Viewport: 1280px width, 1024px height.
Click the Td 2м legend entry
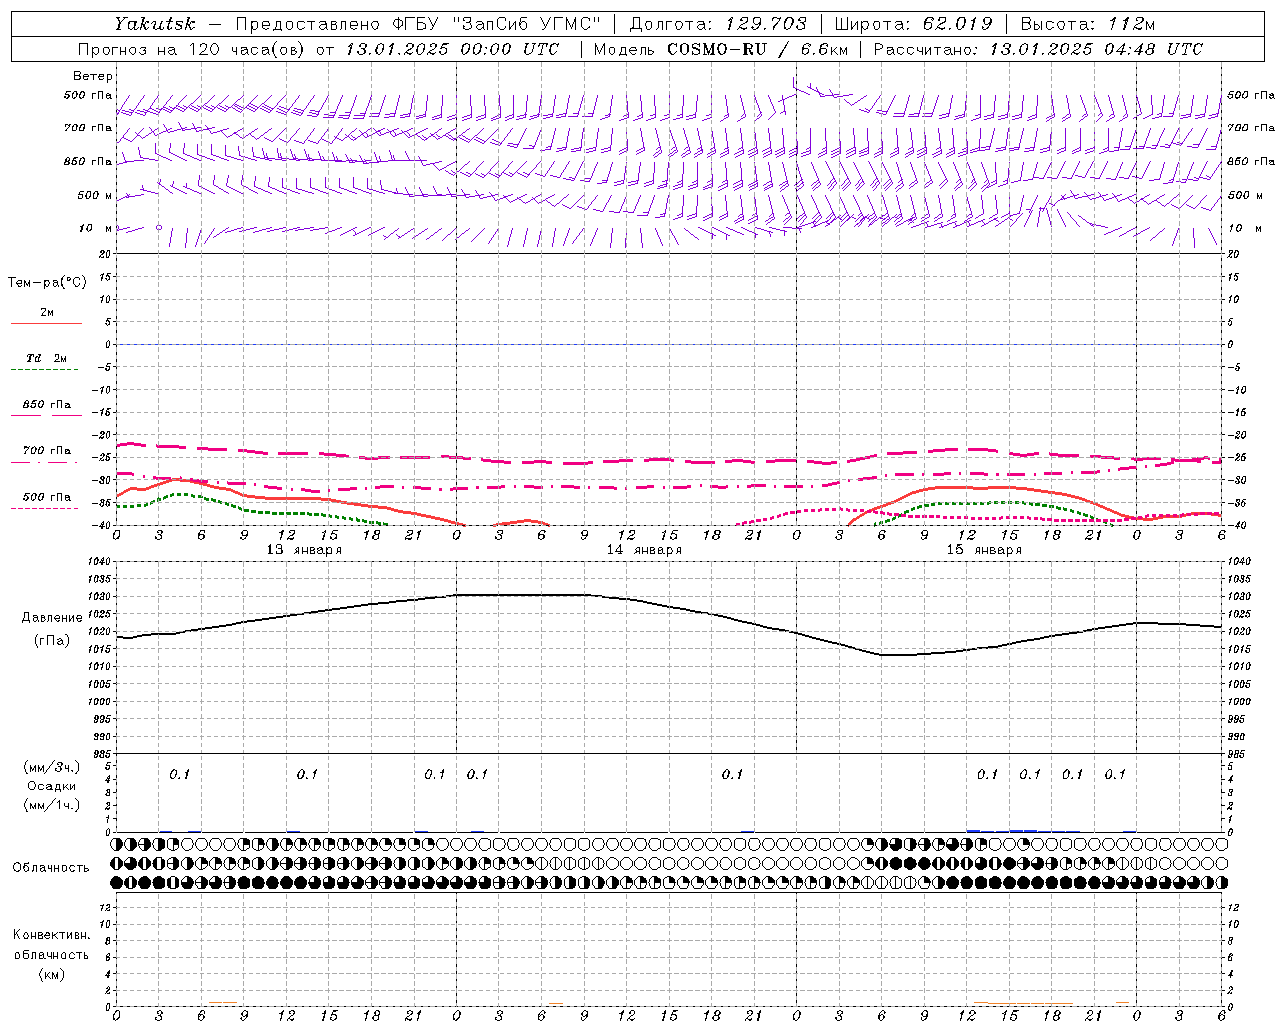pyautogui.click(x=46, y=358)
